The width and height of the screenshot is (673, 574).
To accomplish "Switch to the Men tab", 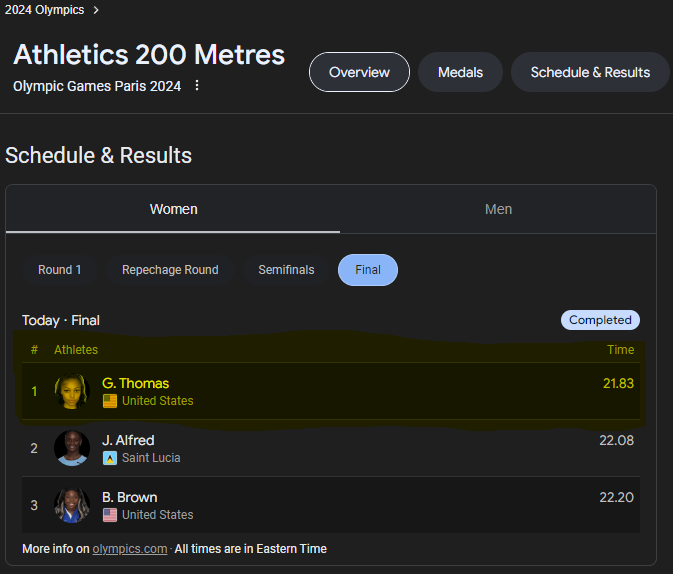I will (x=498, y=209).
